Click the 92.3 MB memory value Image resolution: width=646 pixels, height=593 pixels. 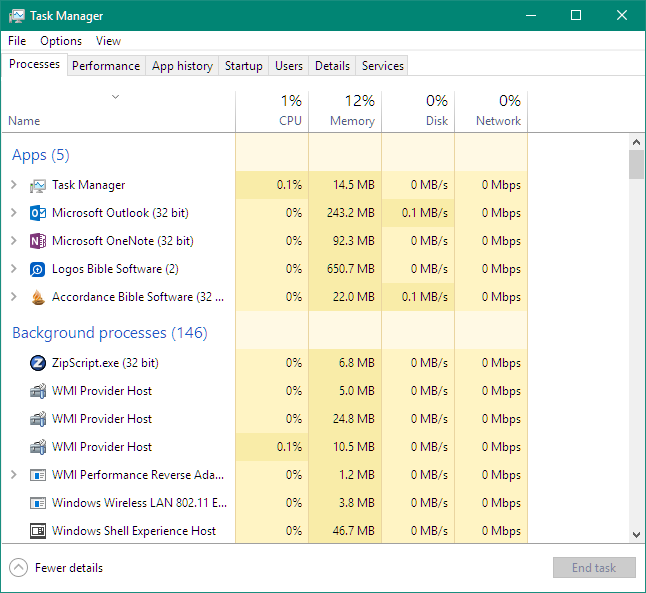pos(353,241)
